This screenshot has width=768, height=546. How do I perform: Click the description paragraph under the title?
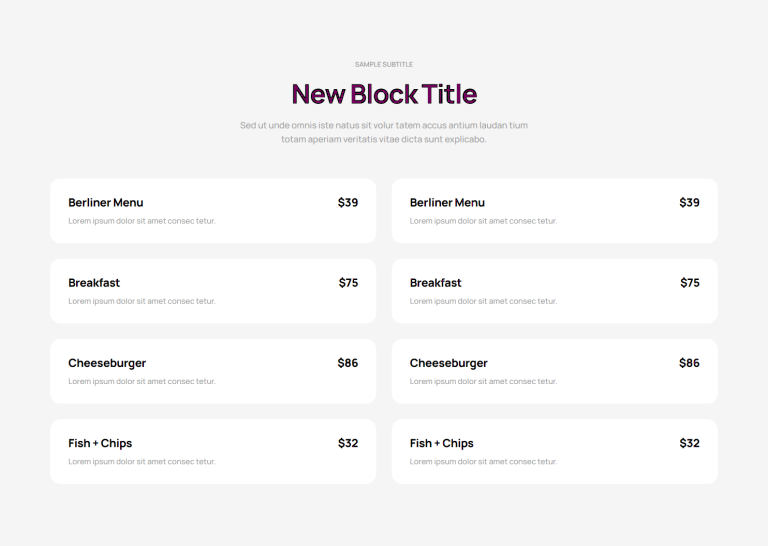[384, 132]
